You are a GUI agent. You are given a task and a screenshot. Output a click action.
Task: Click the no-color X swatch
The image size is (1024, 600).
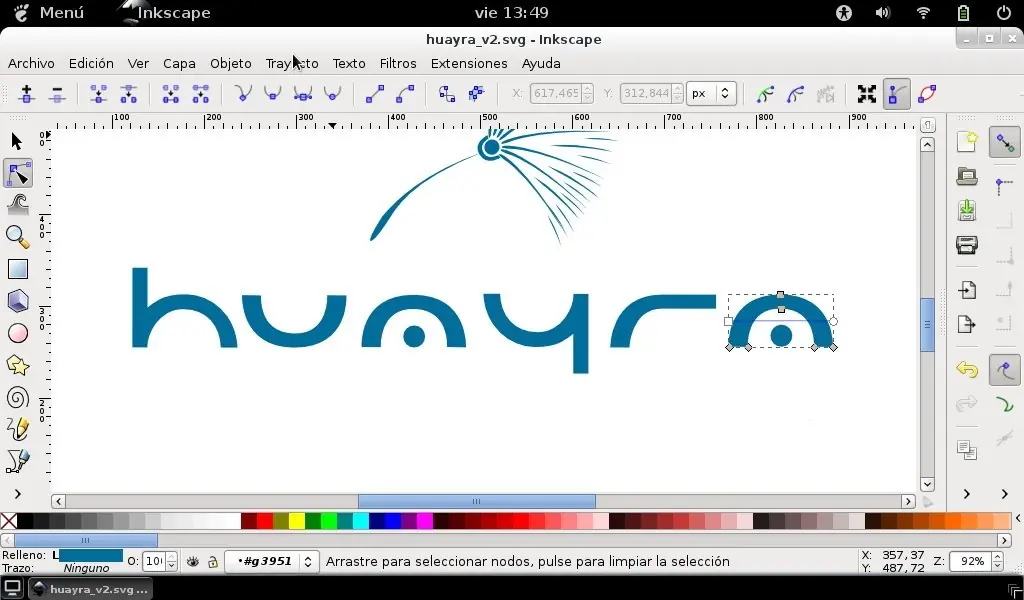(8, 520)
